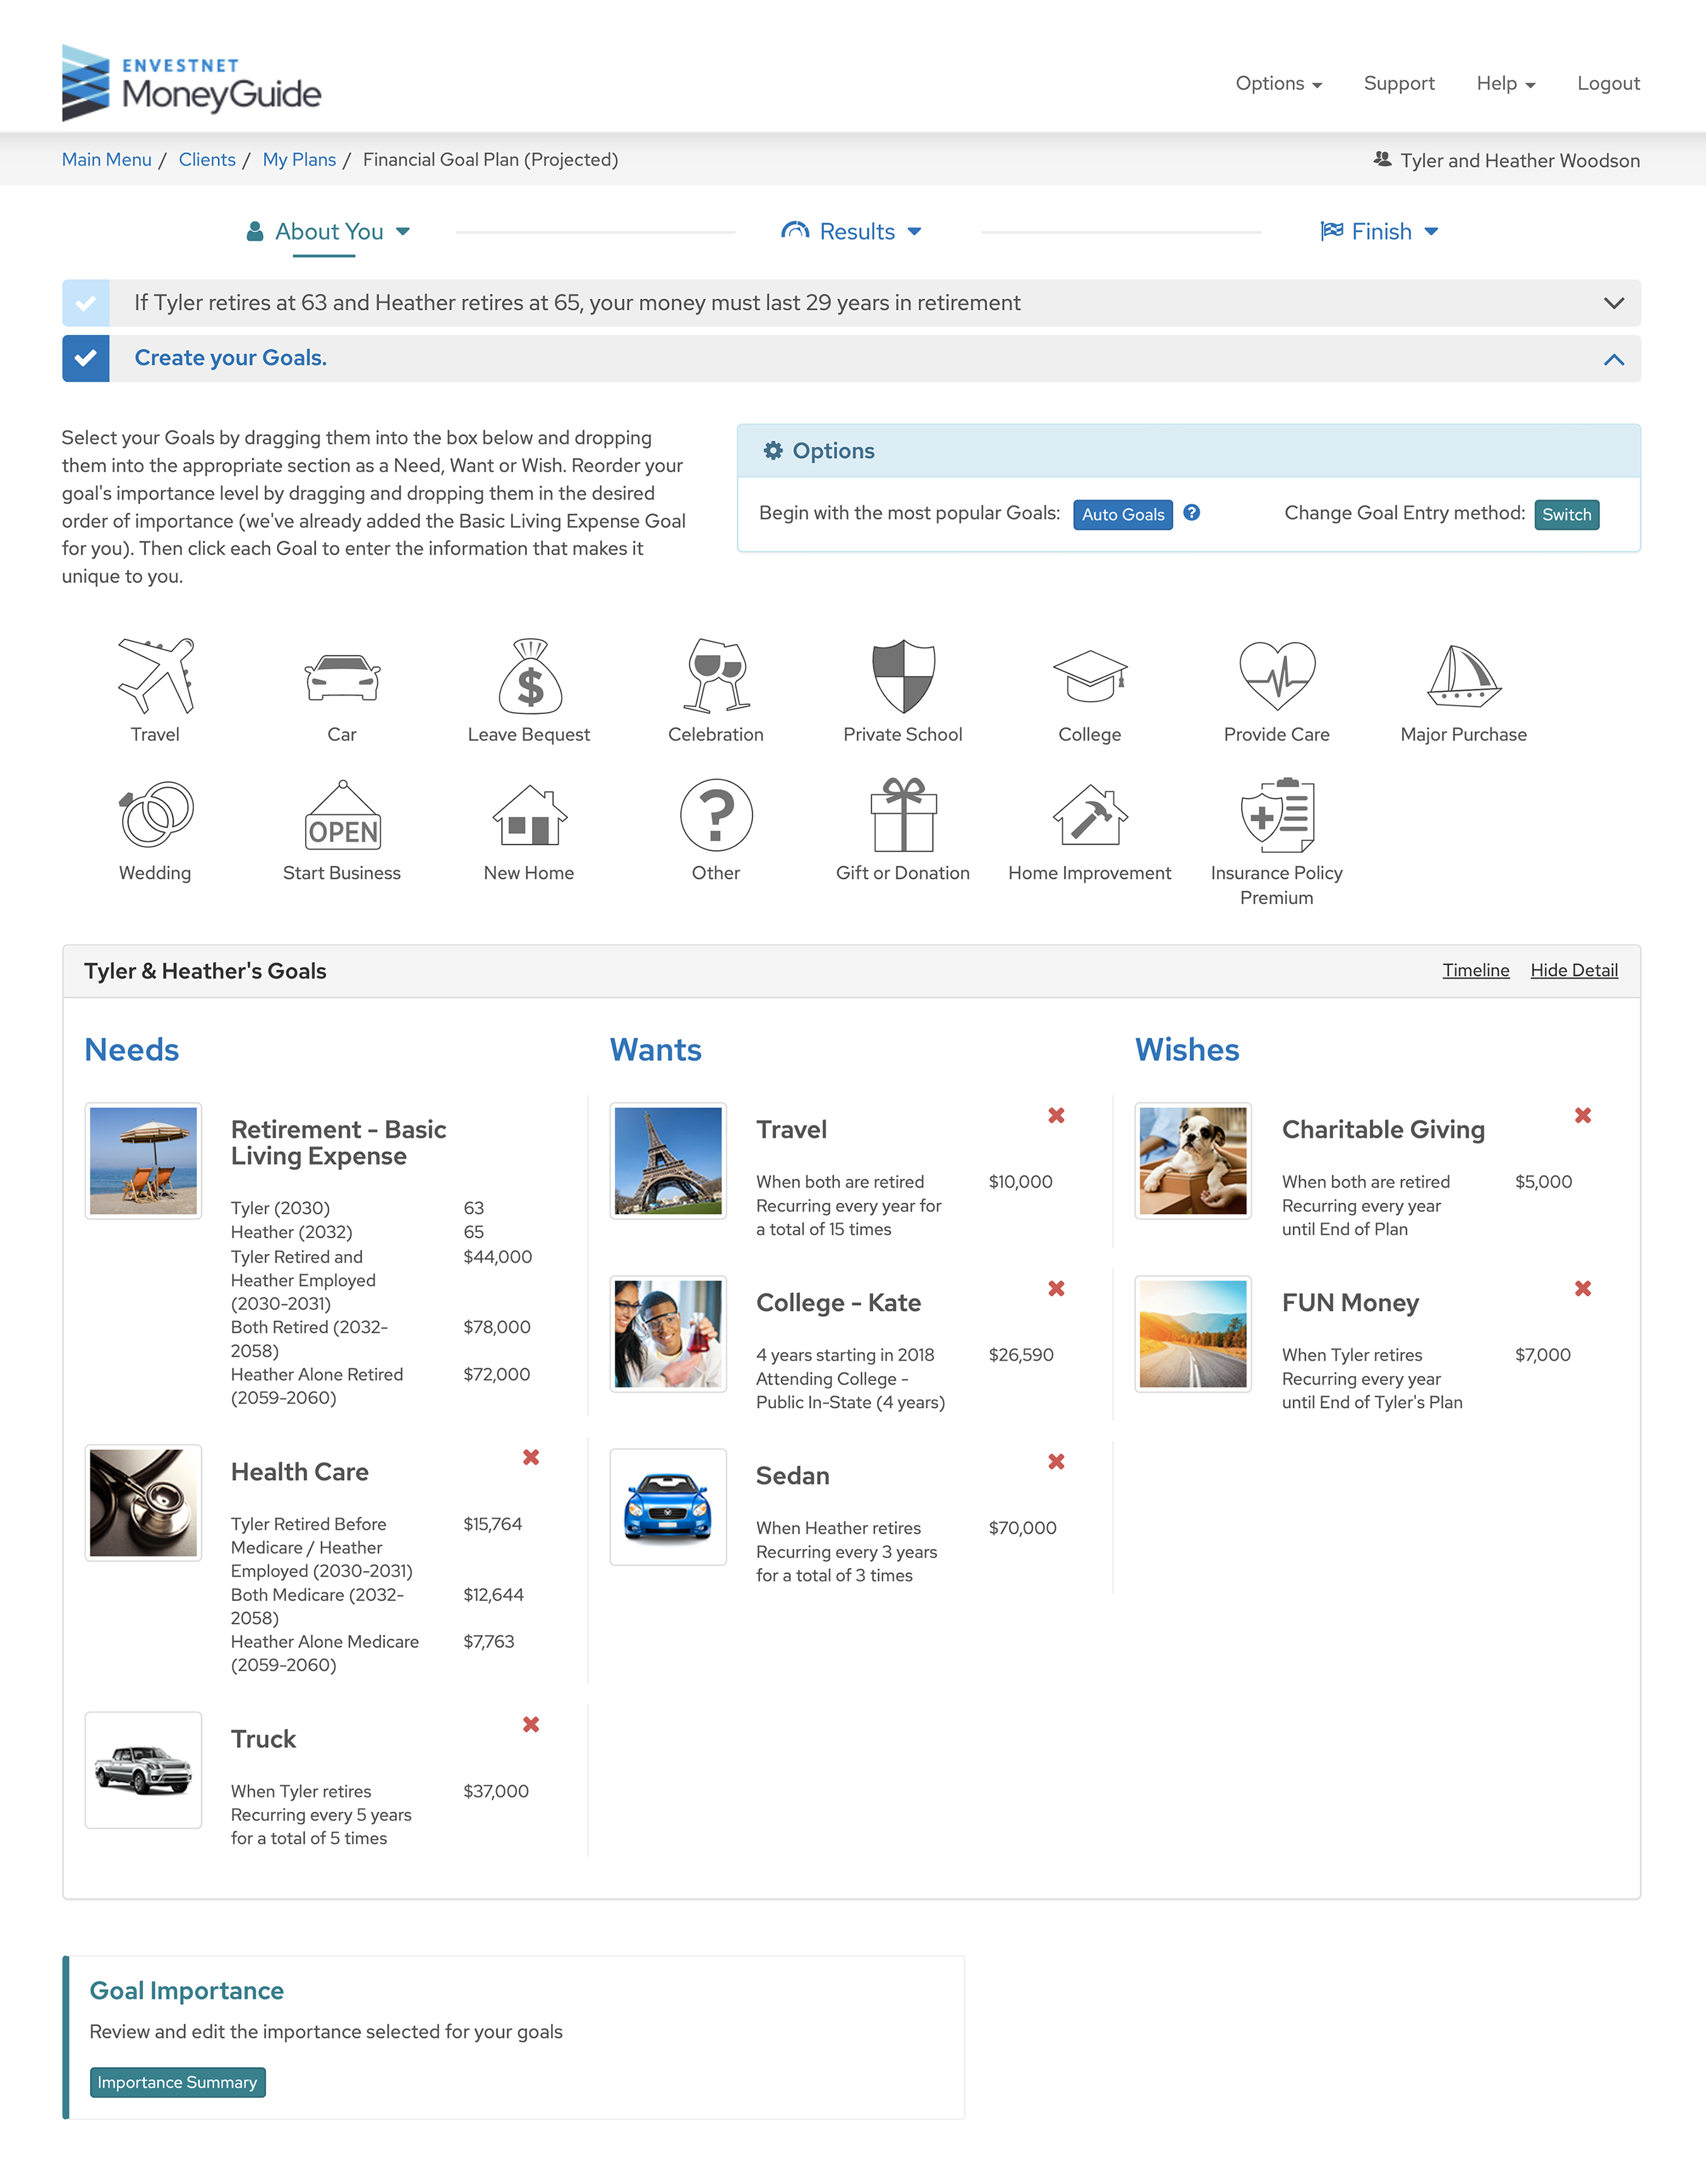Screen dimensions: 1706x2184
Task: Remove the College - Kate goal
Action: click(1056, 1288)
